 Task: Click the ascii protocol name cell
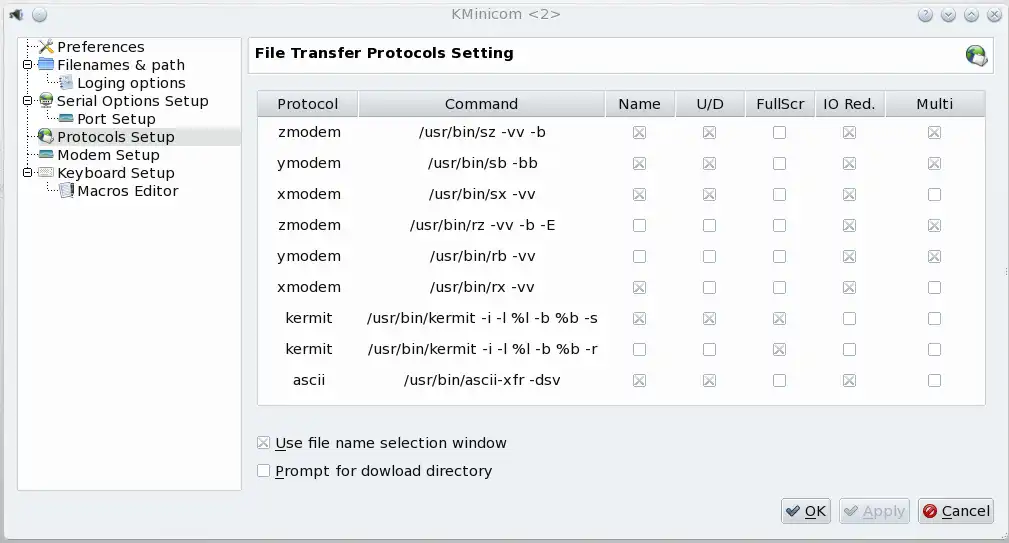308,380
